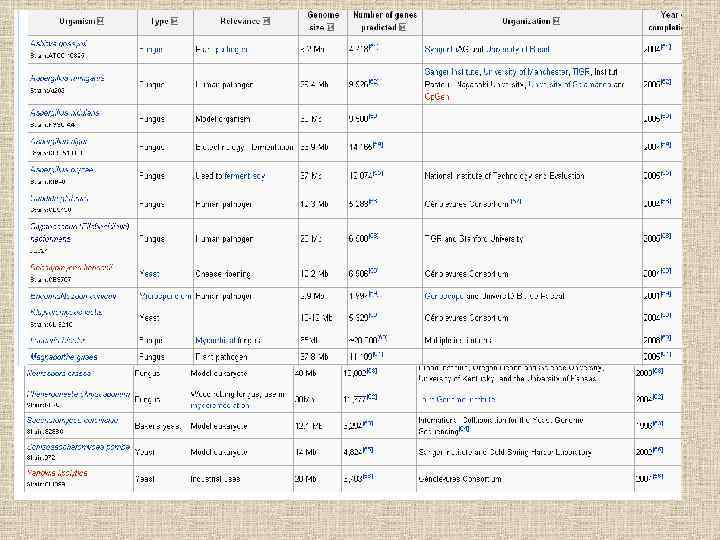
Task: Open citation after 'Sequencing' in Saccharomyces cerevisiae row
Action: pyautogui.click(x=464, y=429)
